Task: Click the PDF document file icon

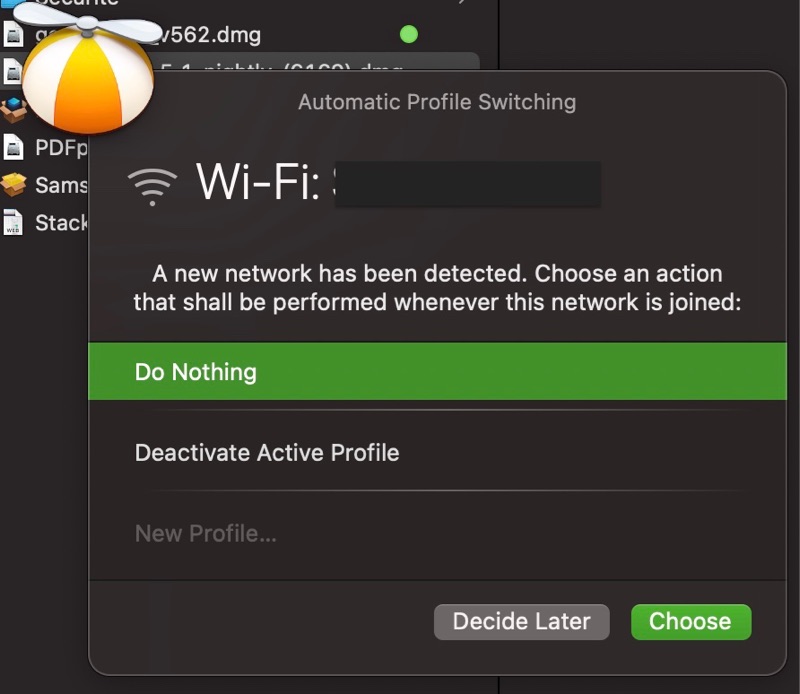Action: [x=13, y=148]
